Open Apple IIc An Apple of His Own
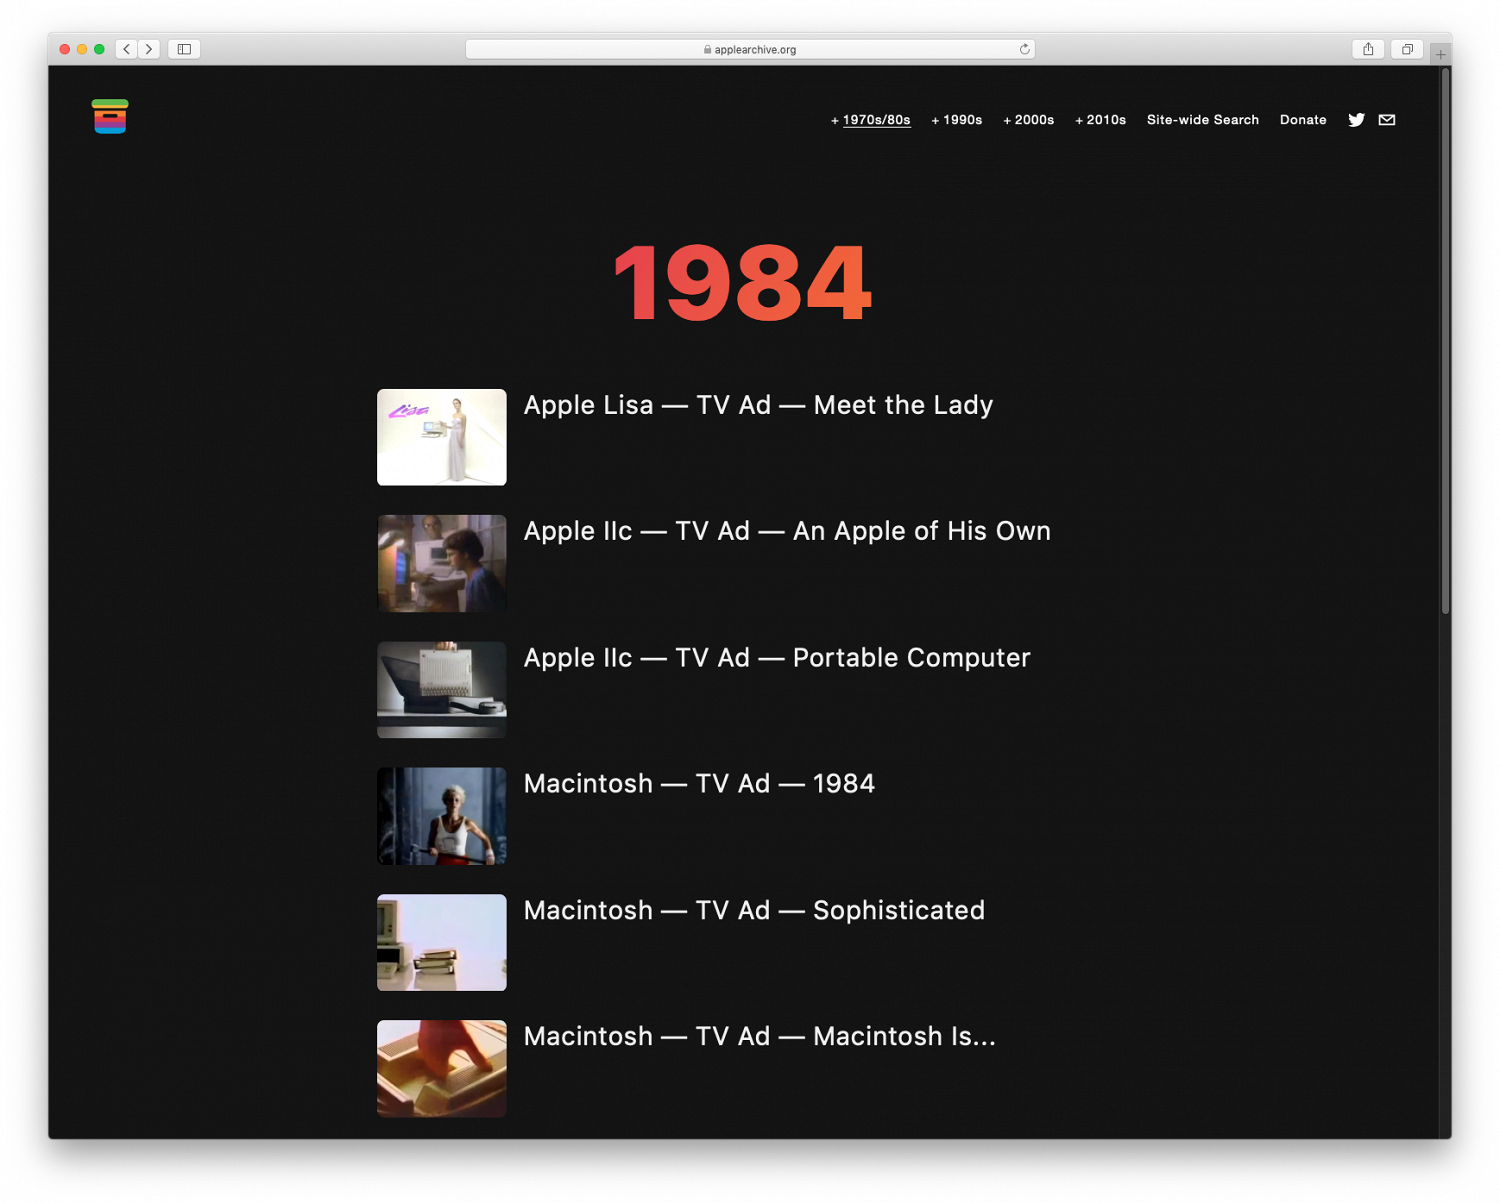This screenshot has height=1203, width=1500. click(x=787, y=531)
